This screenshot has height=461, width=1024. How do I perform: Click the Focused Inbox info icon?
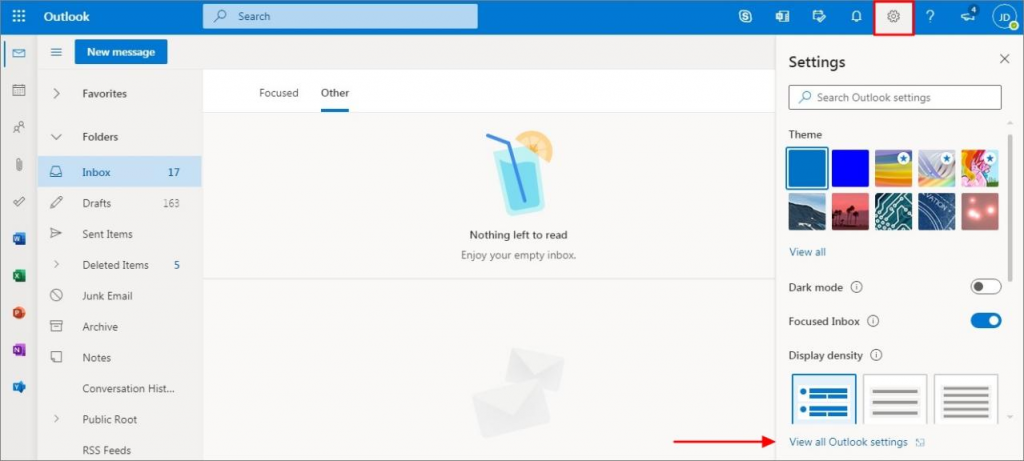pyautogui.click(x=873, y=321)
